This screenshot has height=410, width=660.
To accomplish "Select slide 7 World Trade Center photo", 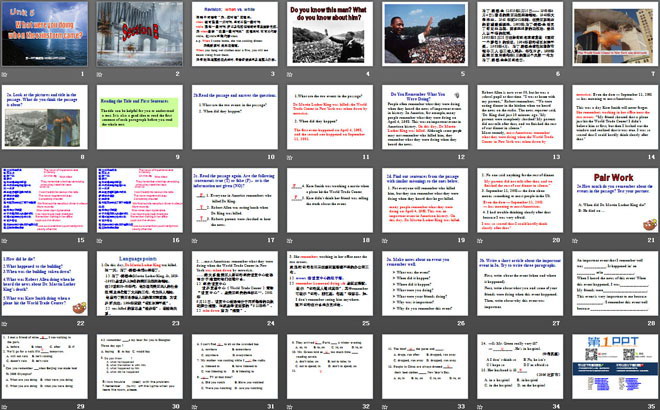I will tap(615, 34).
